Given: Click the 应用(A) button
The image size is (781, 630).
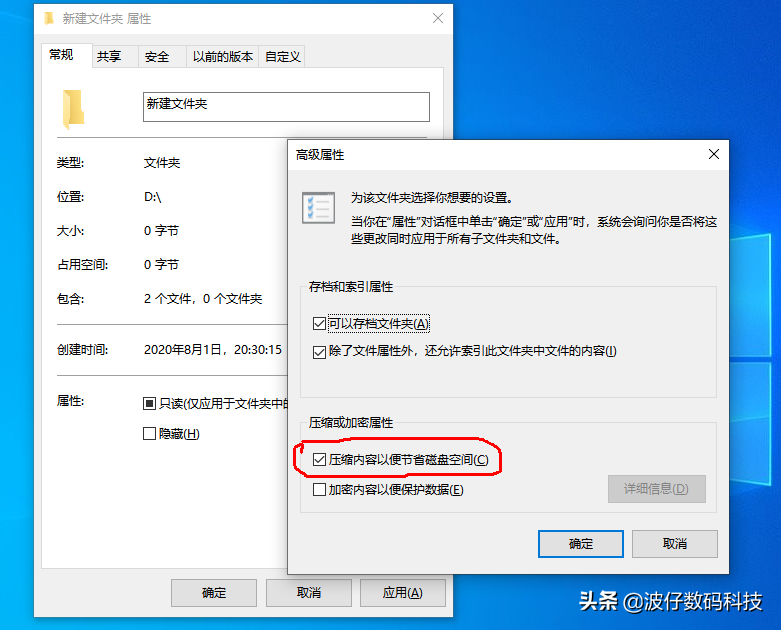Looking at the screenshot, I should (402, 593).
